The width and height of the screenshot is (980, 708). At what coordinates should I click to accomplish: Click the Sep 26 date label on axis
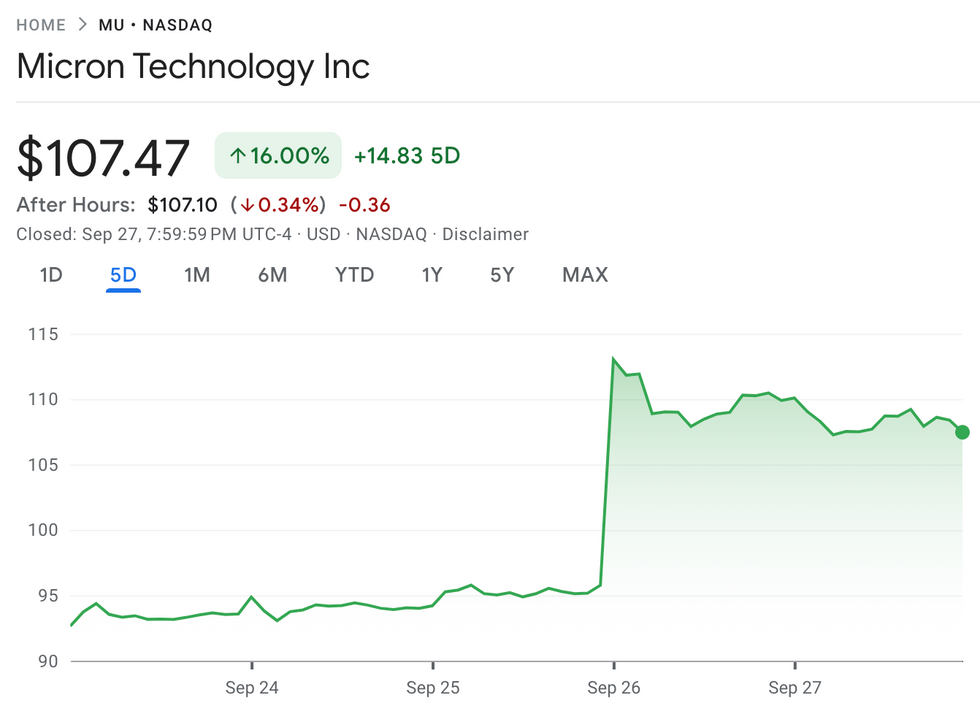pos(616,688)
